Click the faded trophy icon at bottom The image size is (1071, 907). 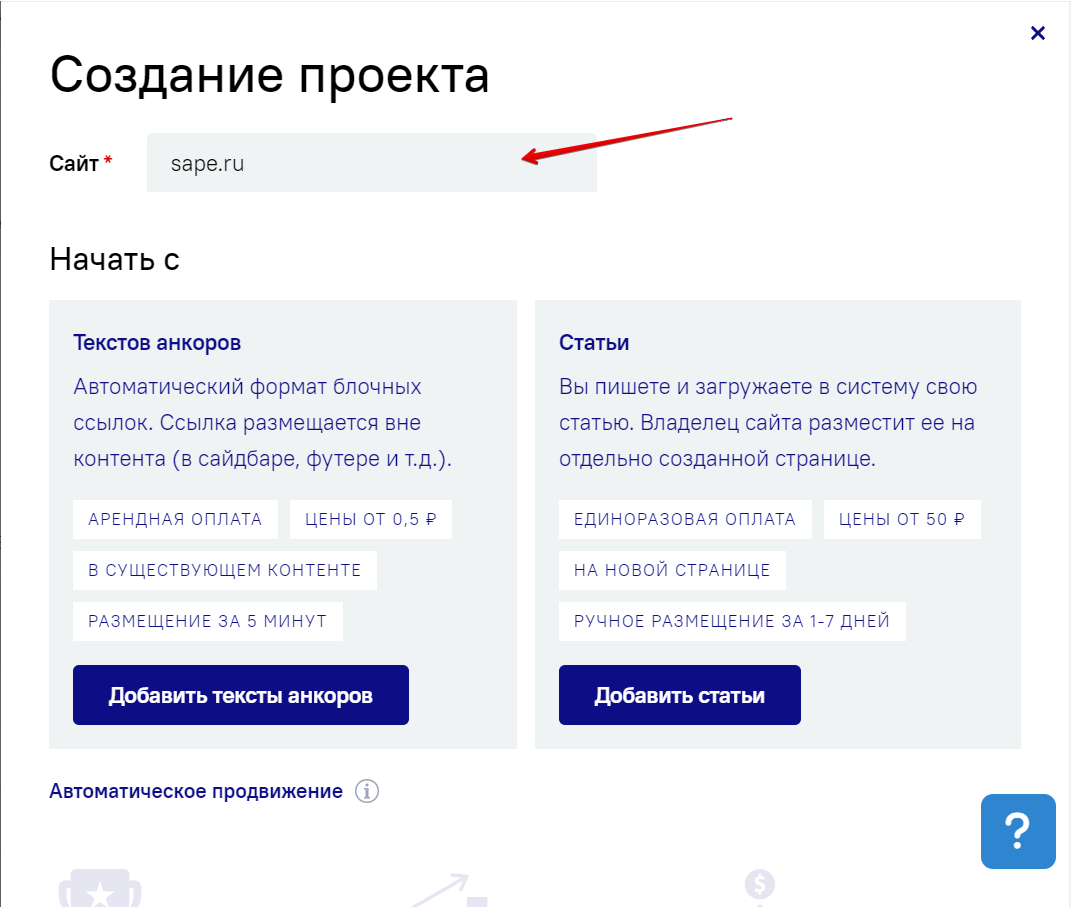[100, 888]
